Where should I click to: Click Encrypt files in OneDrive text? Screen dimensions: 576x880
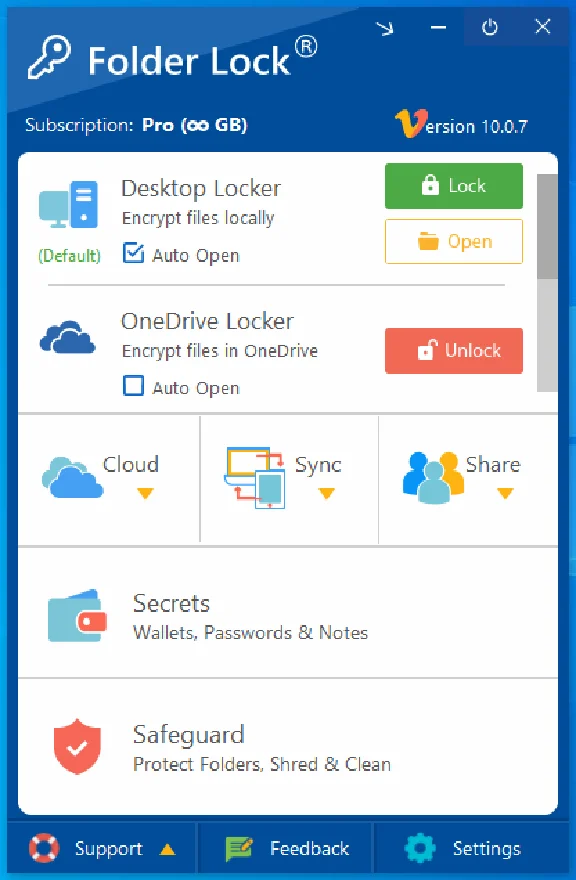[220, 351]
